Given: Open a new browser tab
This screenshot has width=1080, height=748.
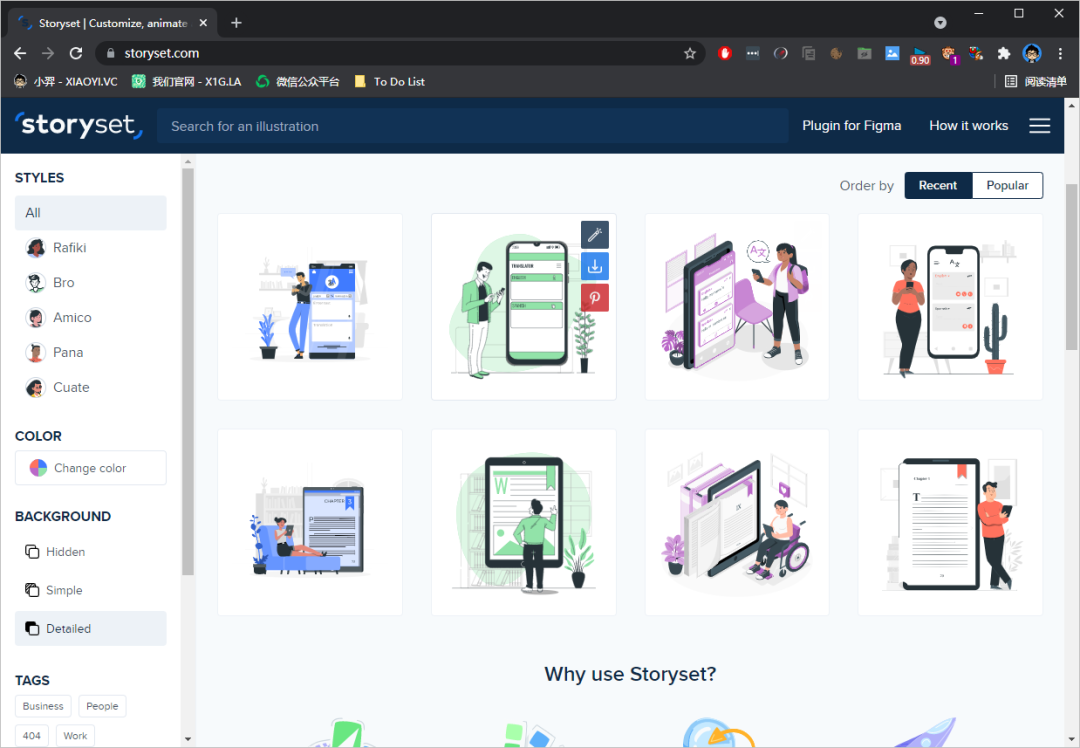Looking at the screenshot, I should tap(236, 23).
